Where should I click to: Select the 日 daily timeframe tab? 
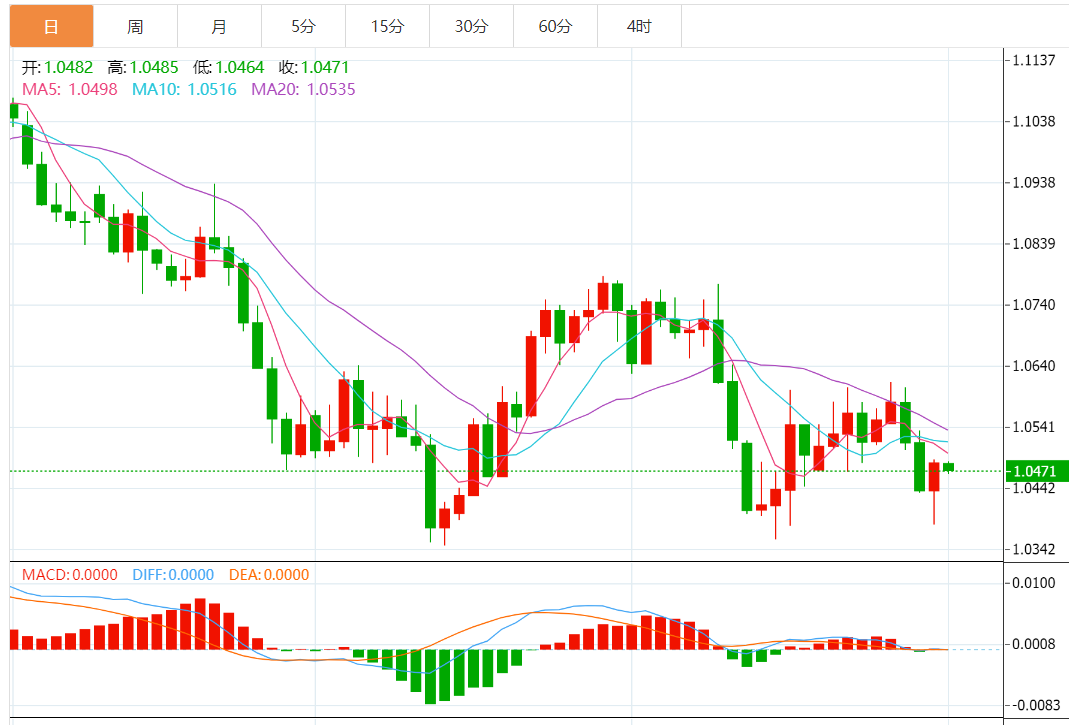pyautogui.click(x=51, y=27)
